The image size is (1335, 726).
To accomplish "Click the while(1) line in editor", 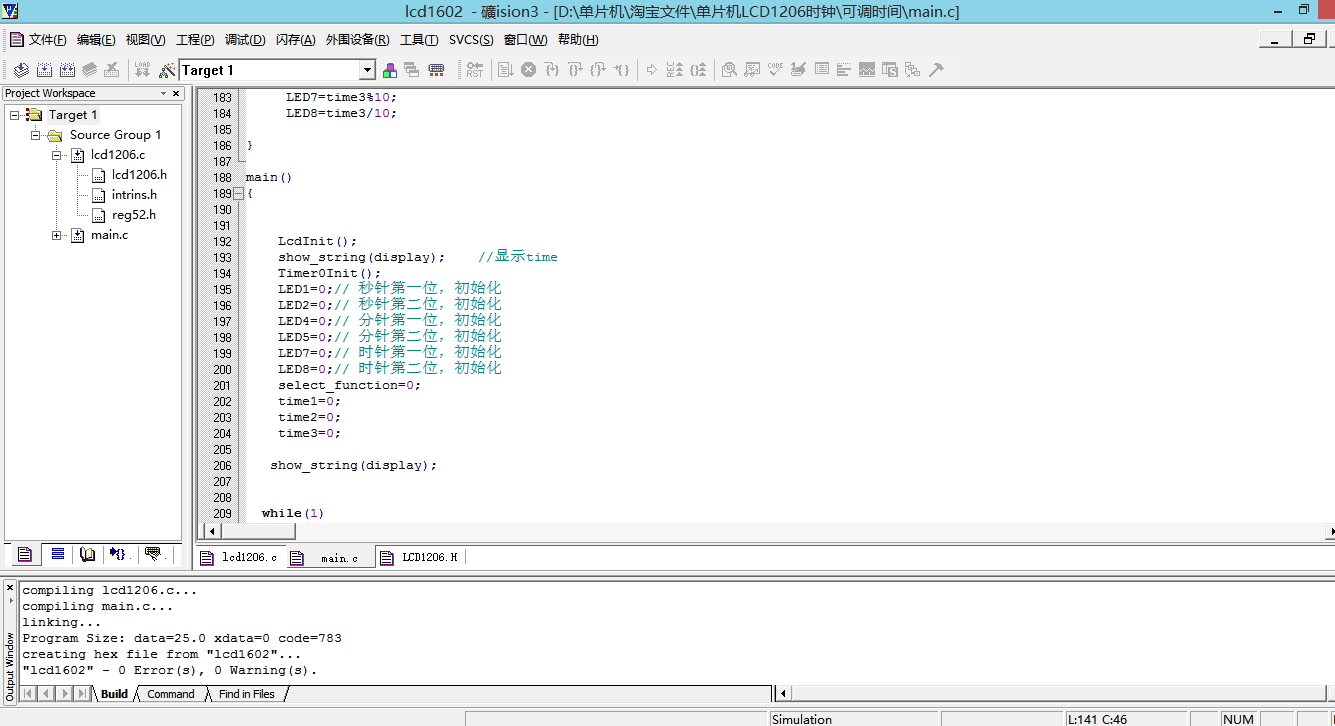I will [x=293, y=514].
